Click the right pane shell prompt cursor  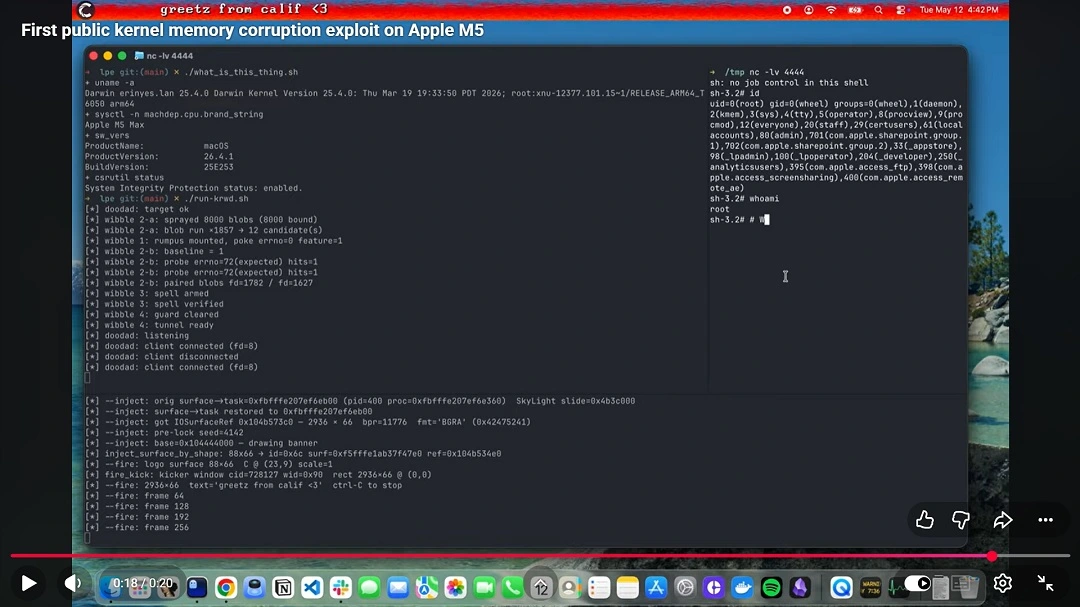766,220
